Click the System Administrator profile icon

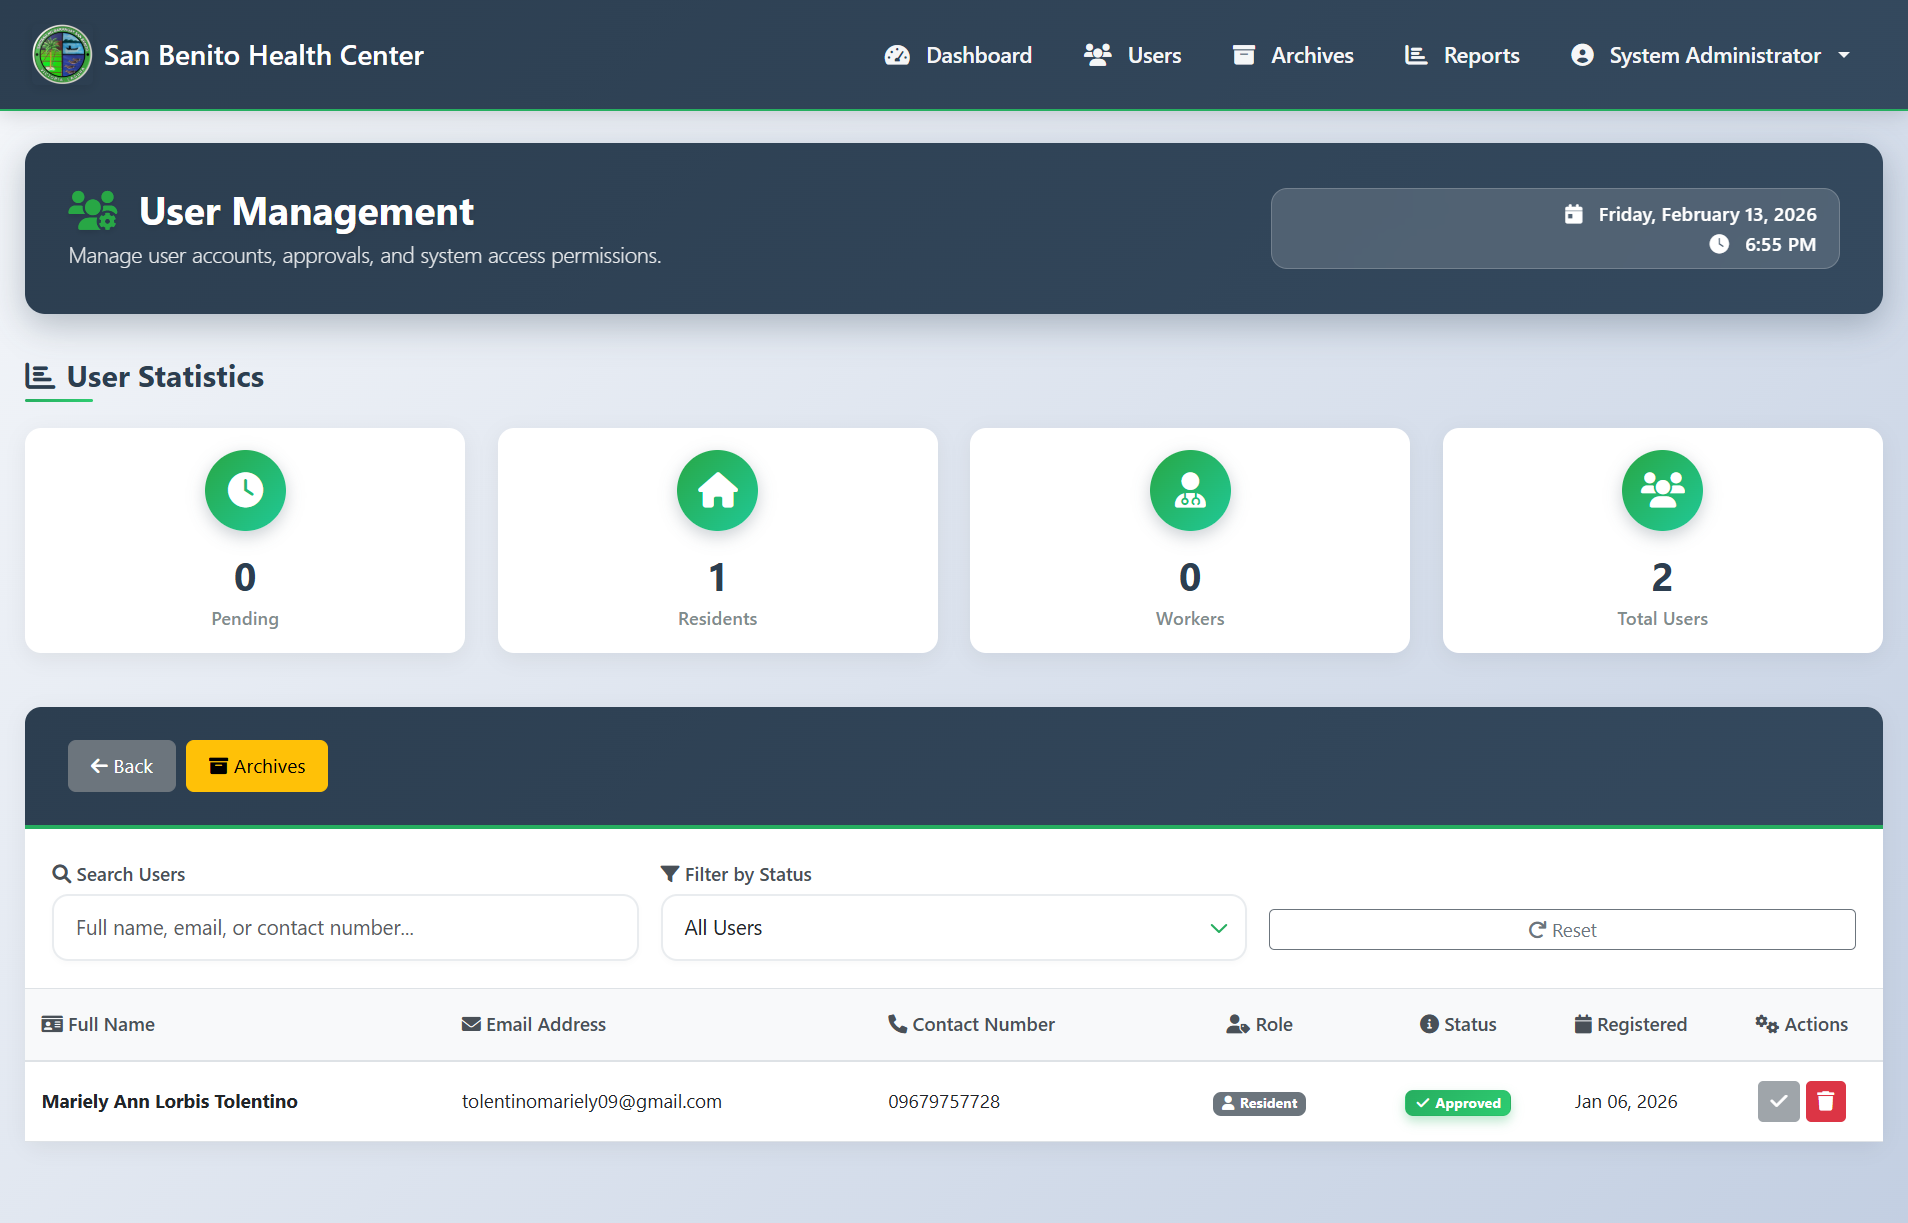click(1581, 55)
